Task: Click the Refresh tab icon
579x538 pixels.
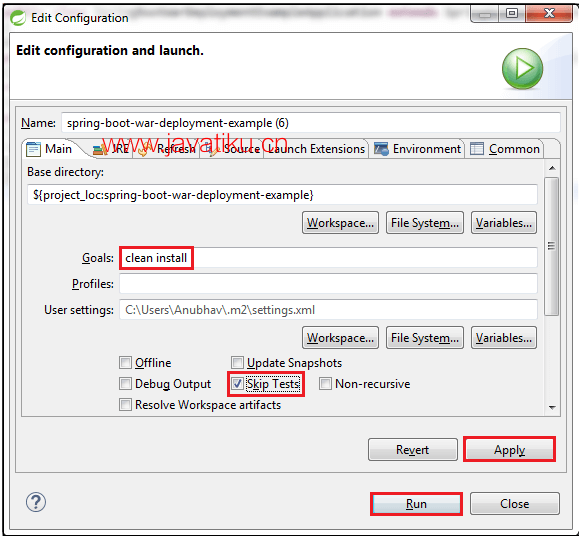Action: (x=145, y=149)
